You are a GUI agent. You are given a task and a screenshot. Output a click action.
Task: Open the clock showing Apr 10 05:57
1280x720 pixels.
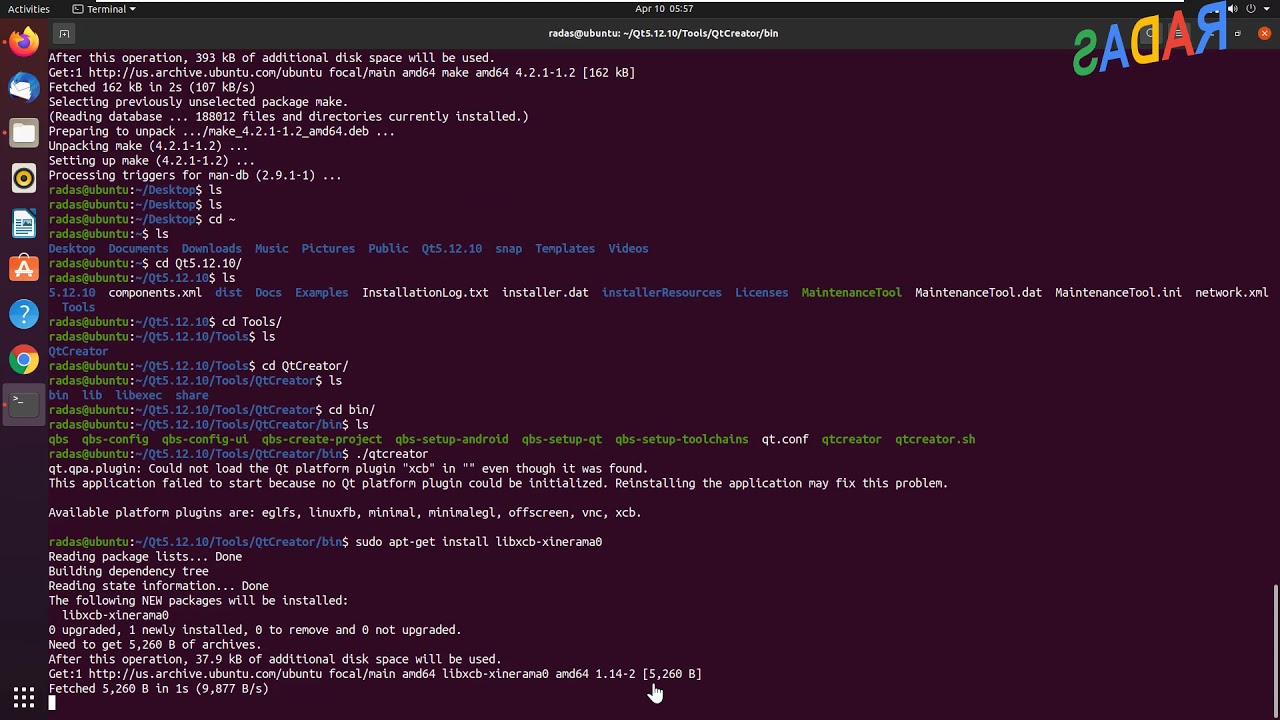coord(664,9)
